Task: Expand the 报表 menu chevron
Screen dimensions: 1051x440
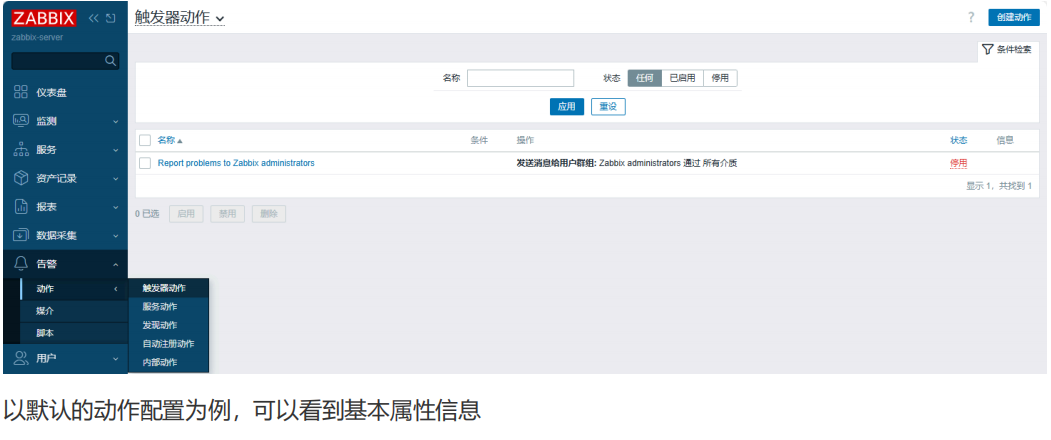Action: click(x=115, y=208)
